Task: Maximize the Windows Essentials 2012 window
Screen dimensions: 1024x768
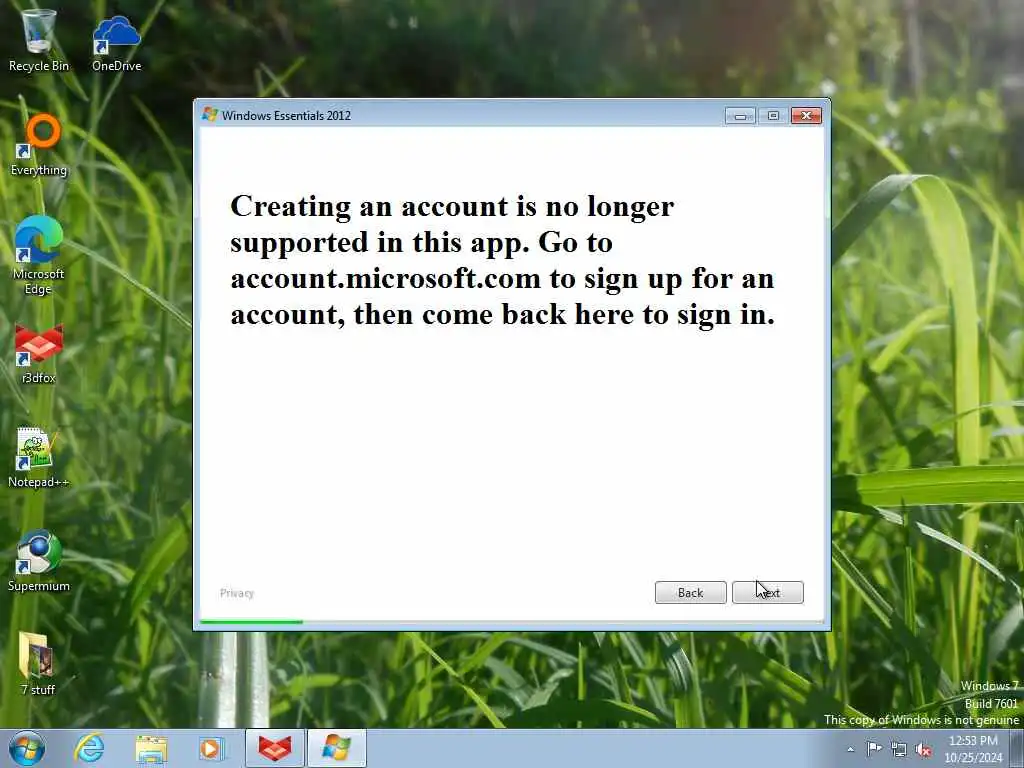Action: 773,116
